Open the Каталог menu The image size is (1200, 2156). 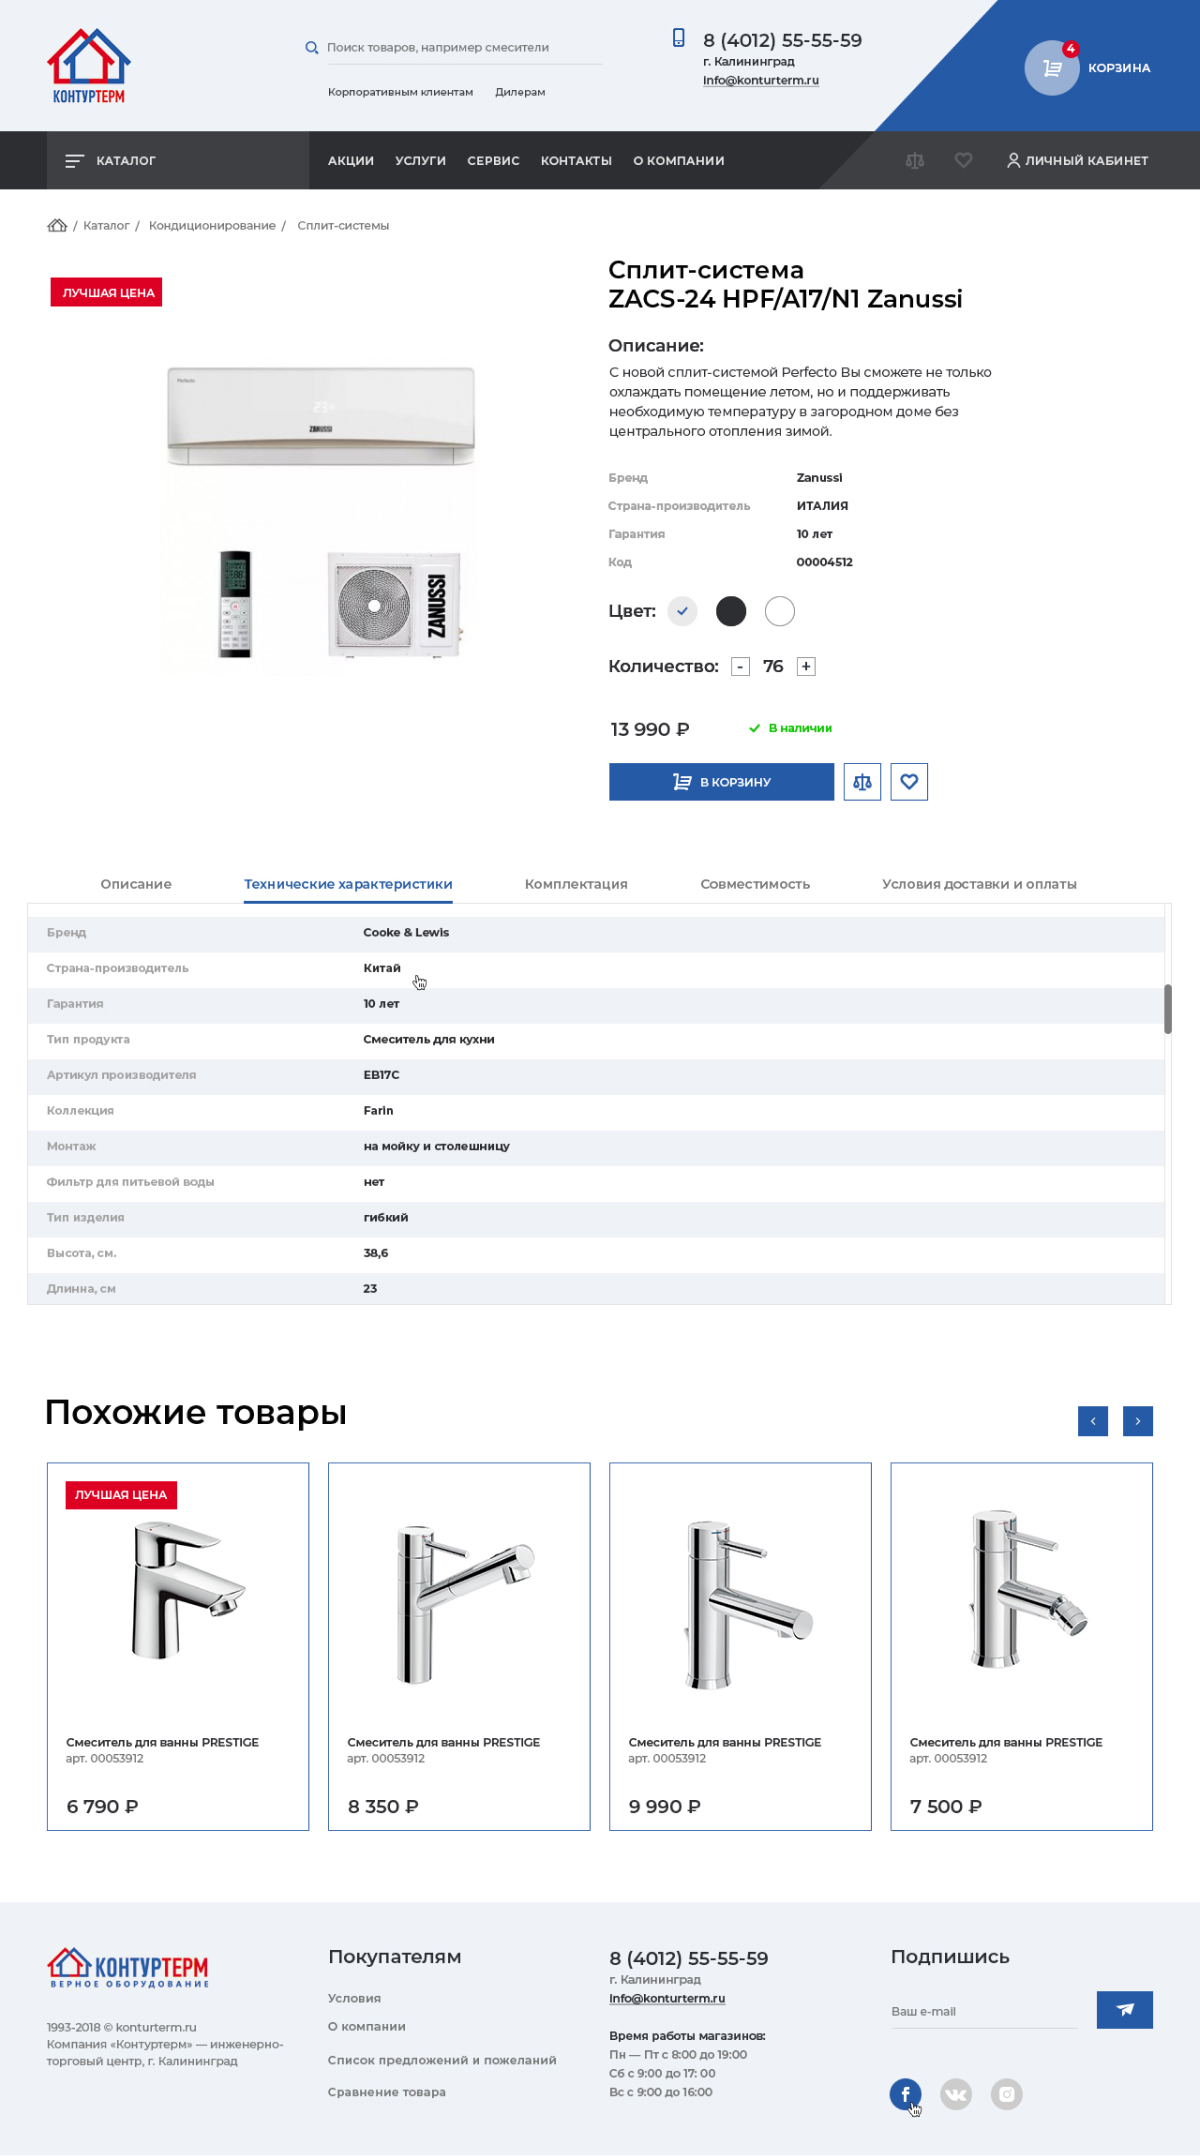pos(111,160)
